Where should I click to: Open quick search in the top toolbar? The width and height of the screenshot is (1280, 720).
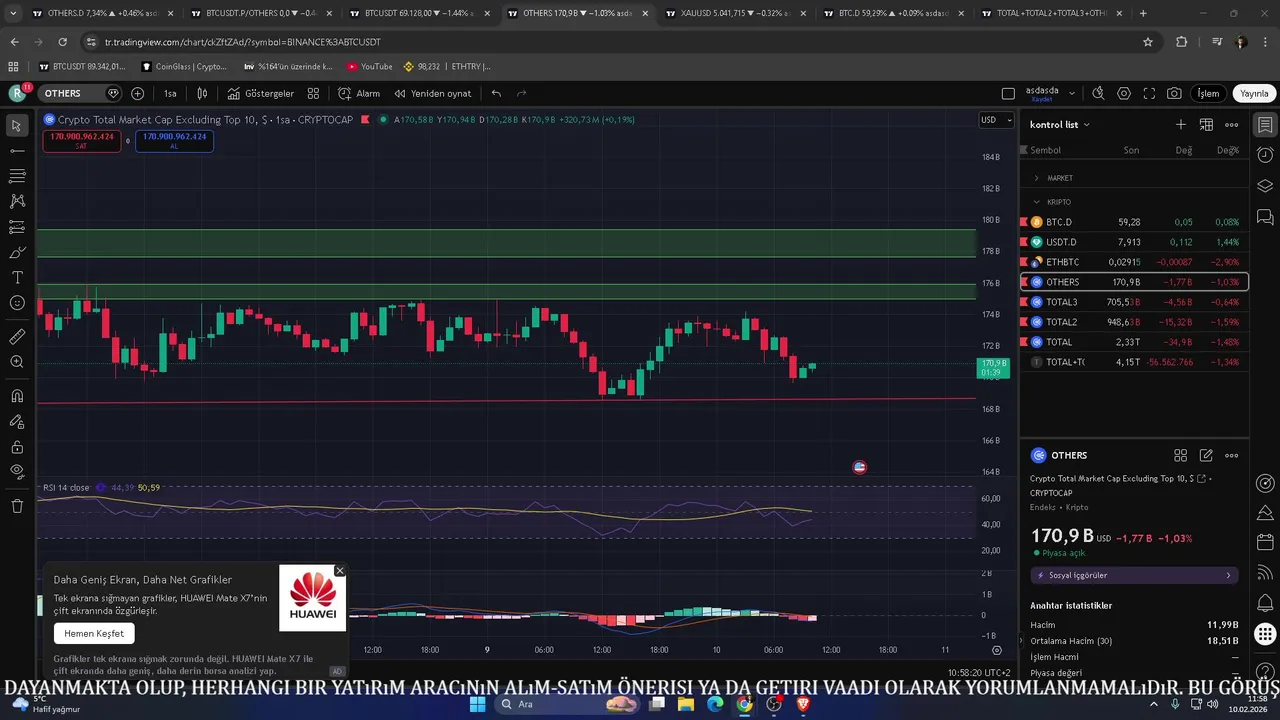point(1098,93)
